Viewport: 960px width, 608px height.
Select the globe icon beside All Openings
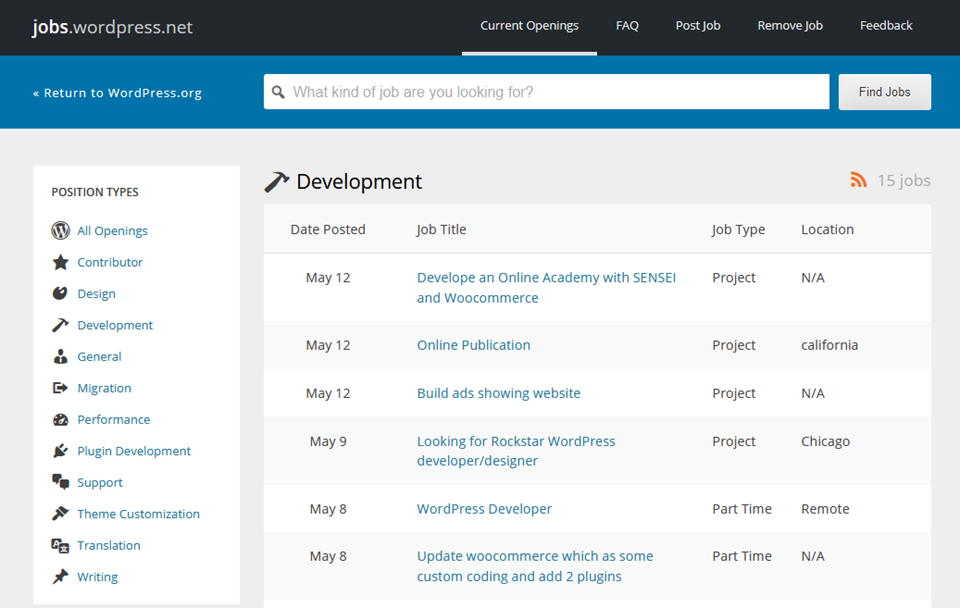[x=59, y=230]
